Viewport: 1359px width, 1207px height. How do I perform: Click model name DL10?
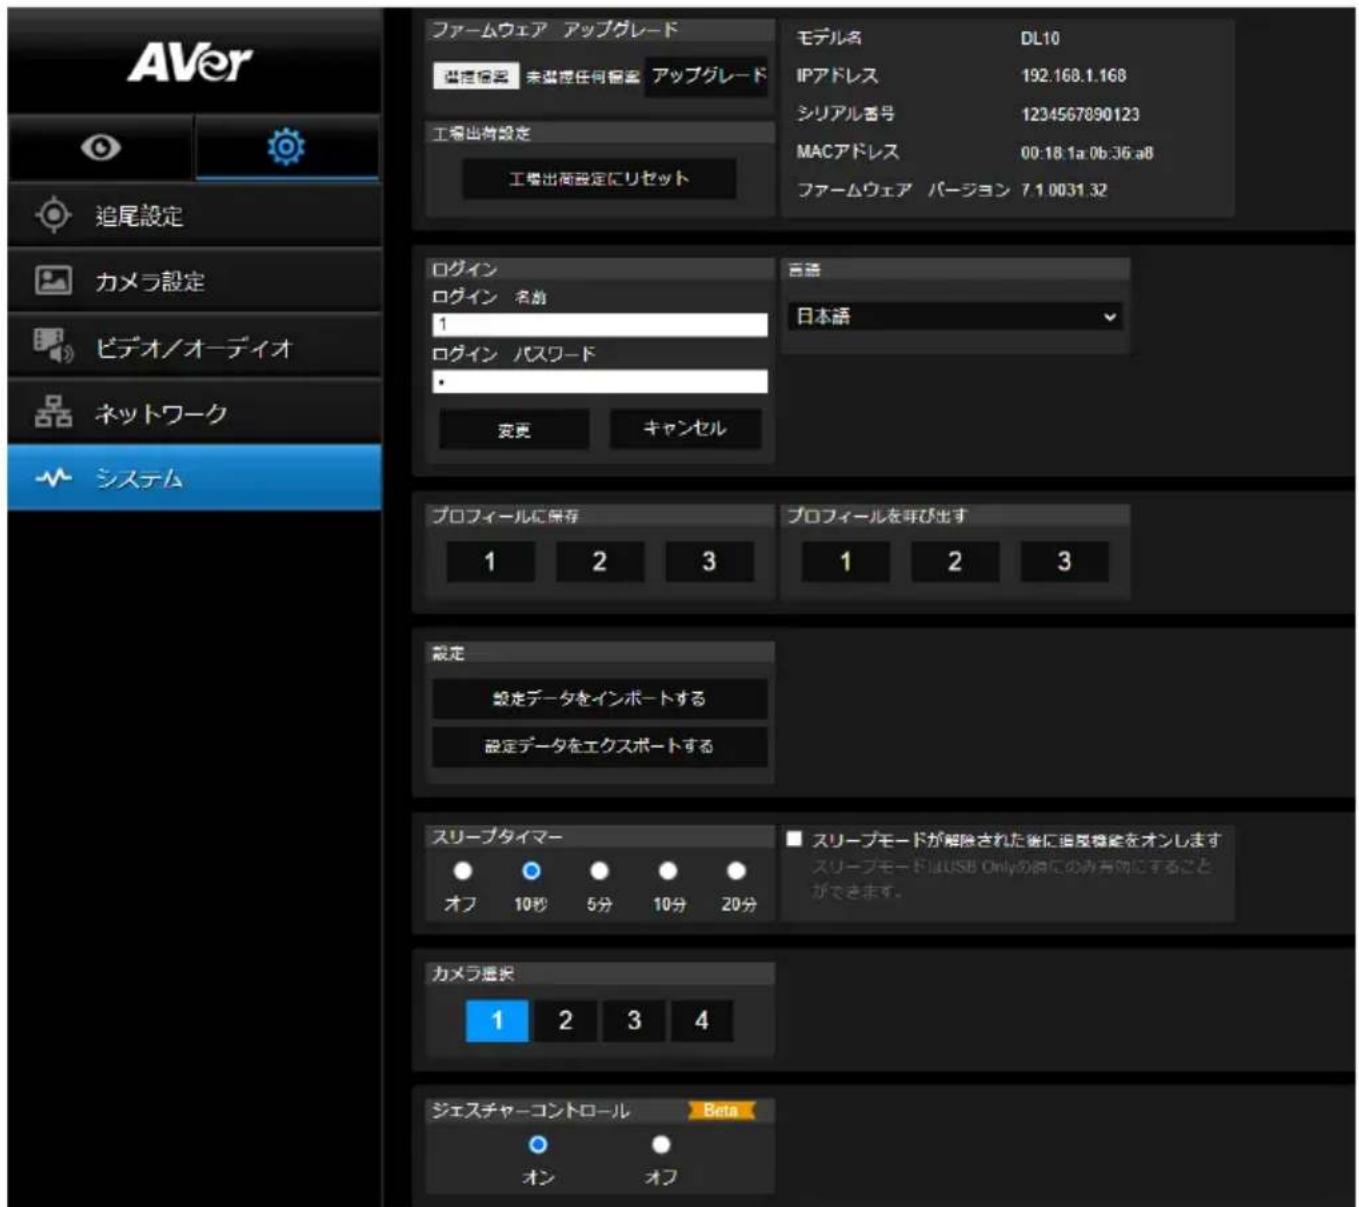tap(1040, 39)
